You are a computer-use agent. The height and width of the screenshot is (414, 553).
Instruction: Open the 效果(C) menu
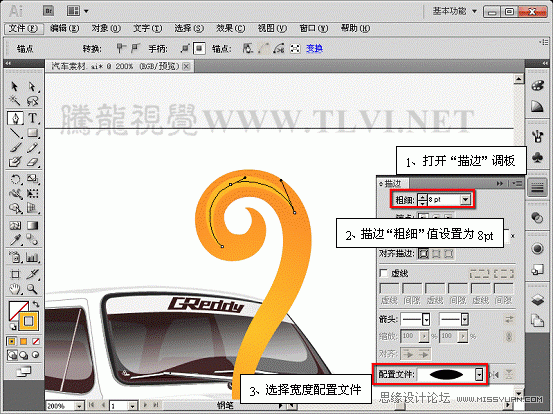(231, 28)
